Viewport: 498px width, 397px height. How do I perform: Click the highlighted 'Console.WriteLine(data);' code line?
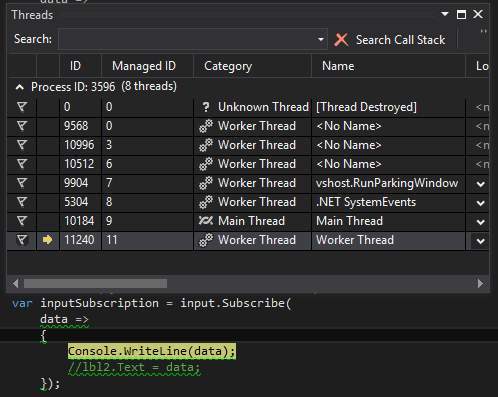point(152,351)
